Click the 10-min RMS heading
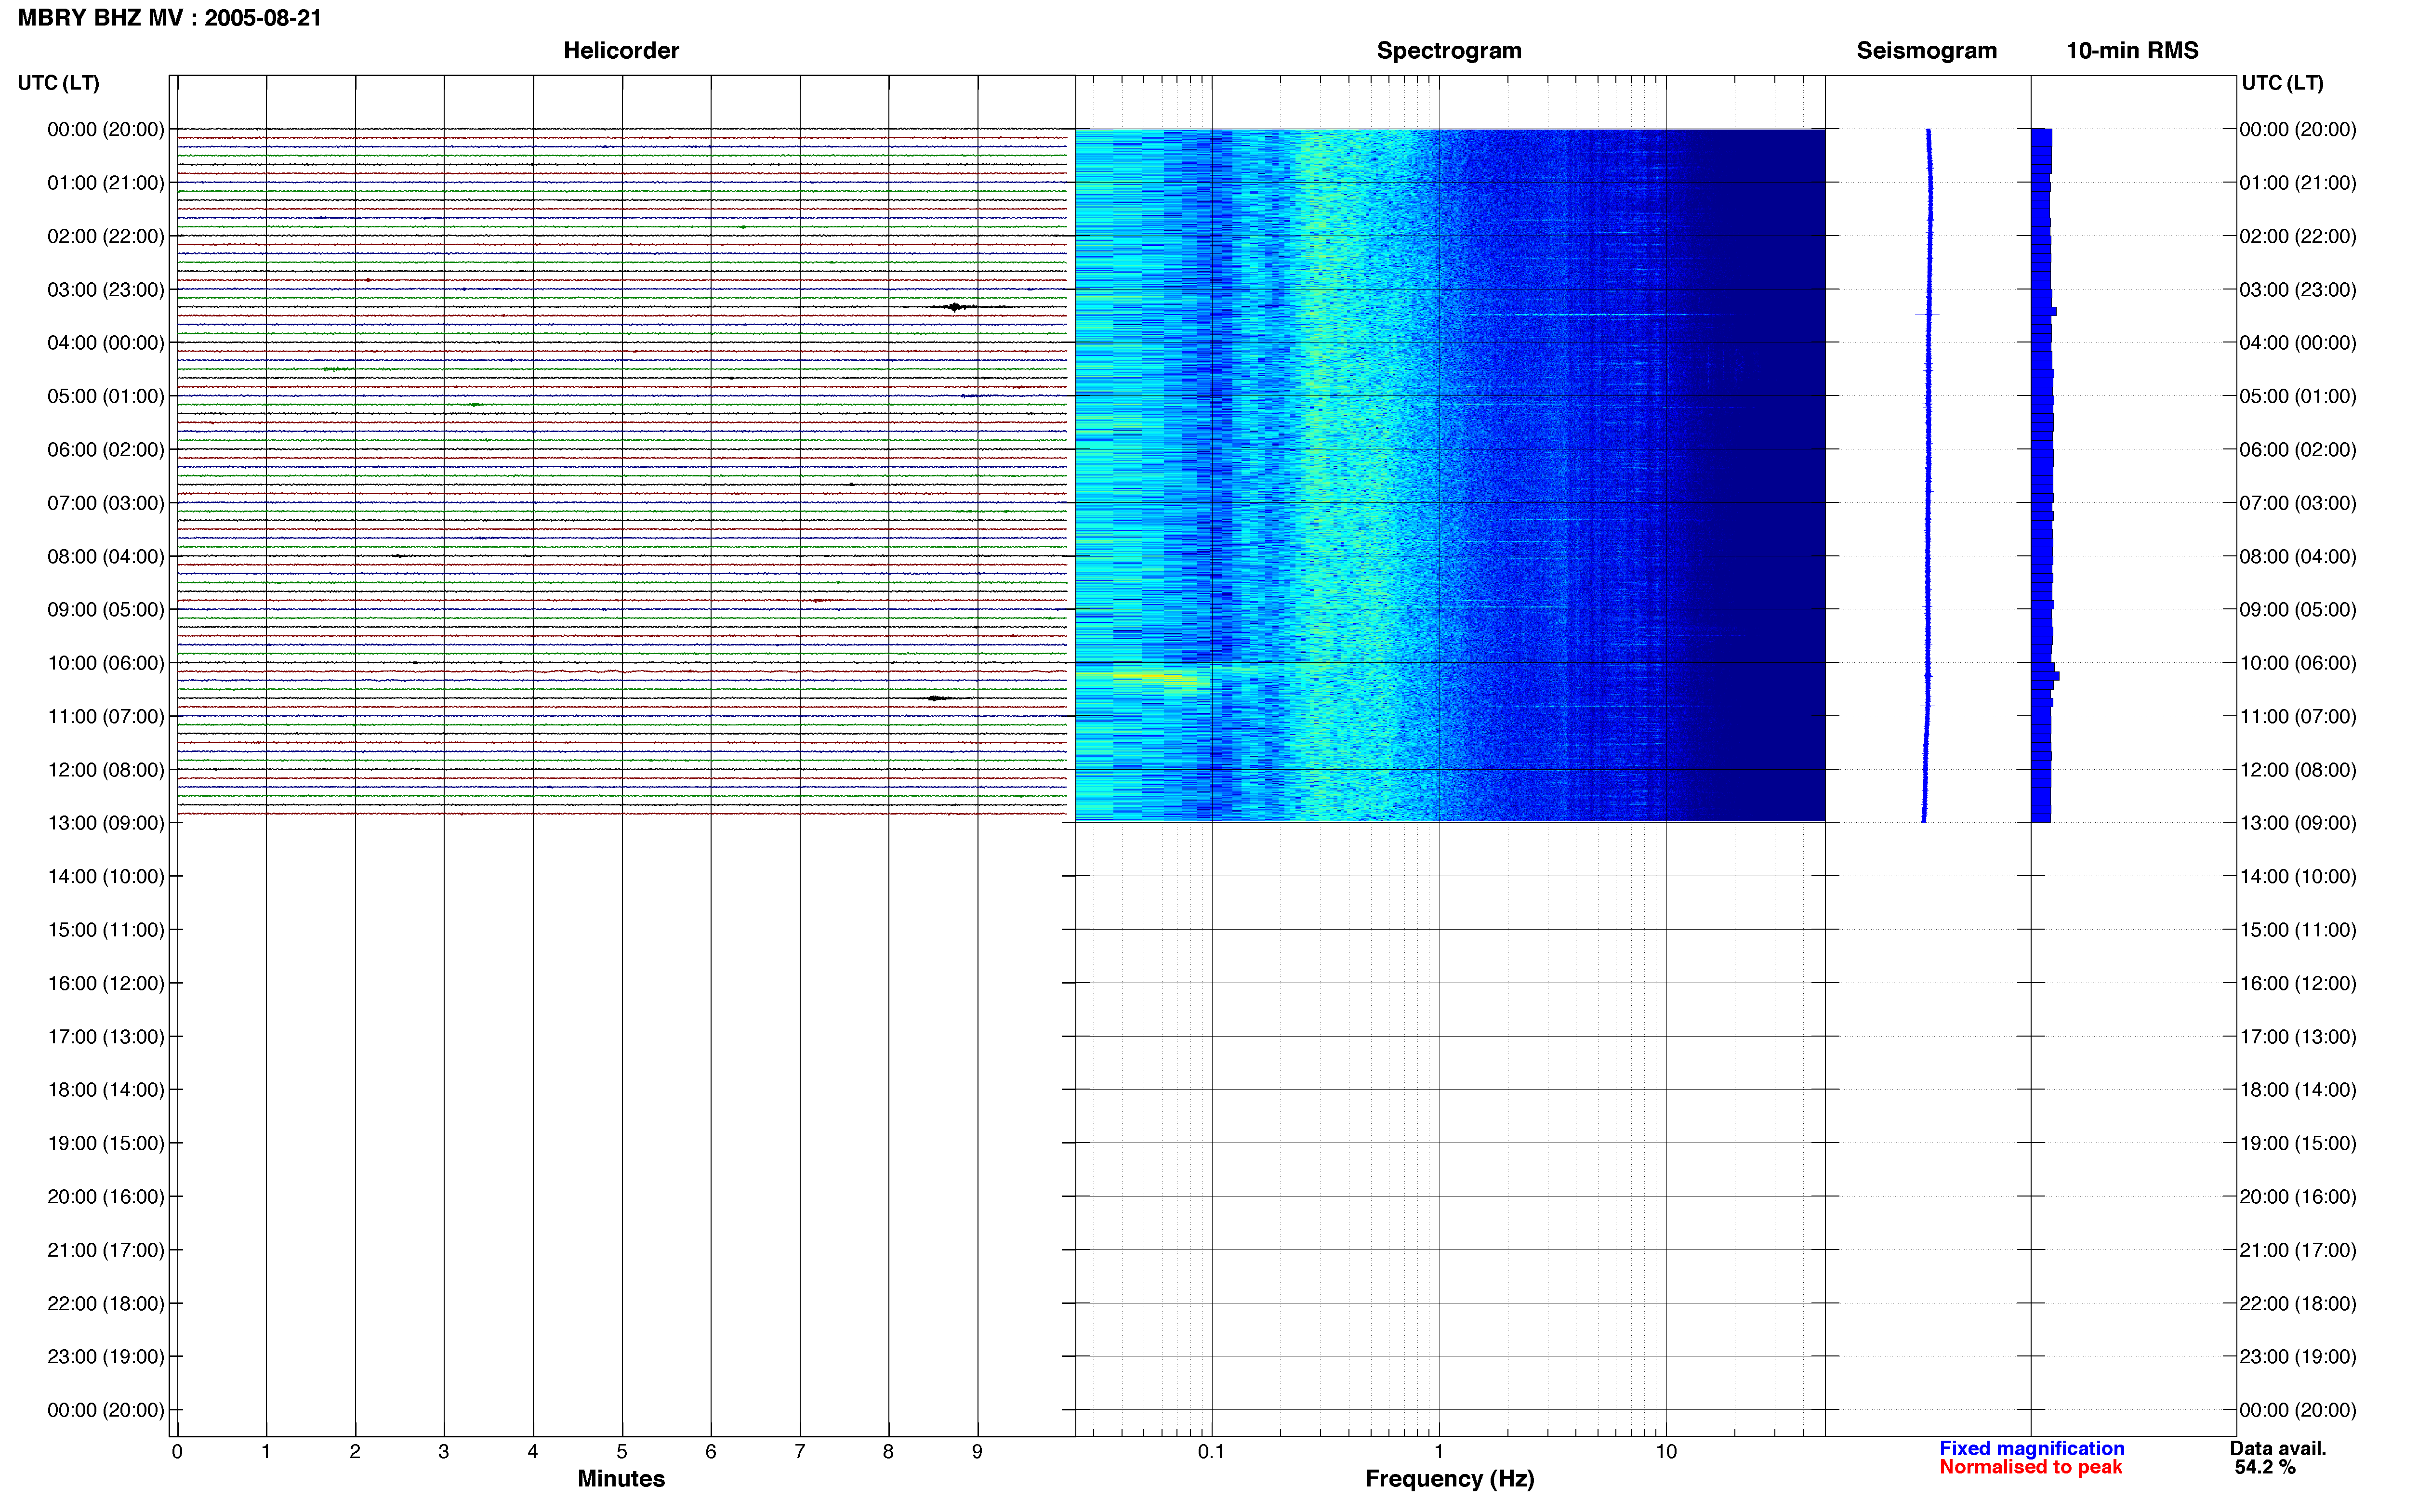 point(2132,50)
